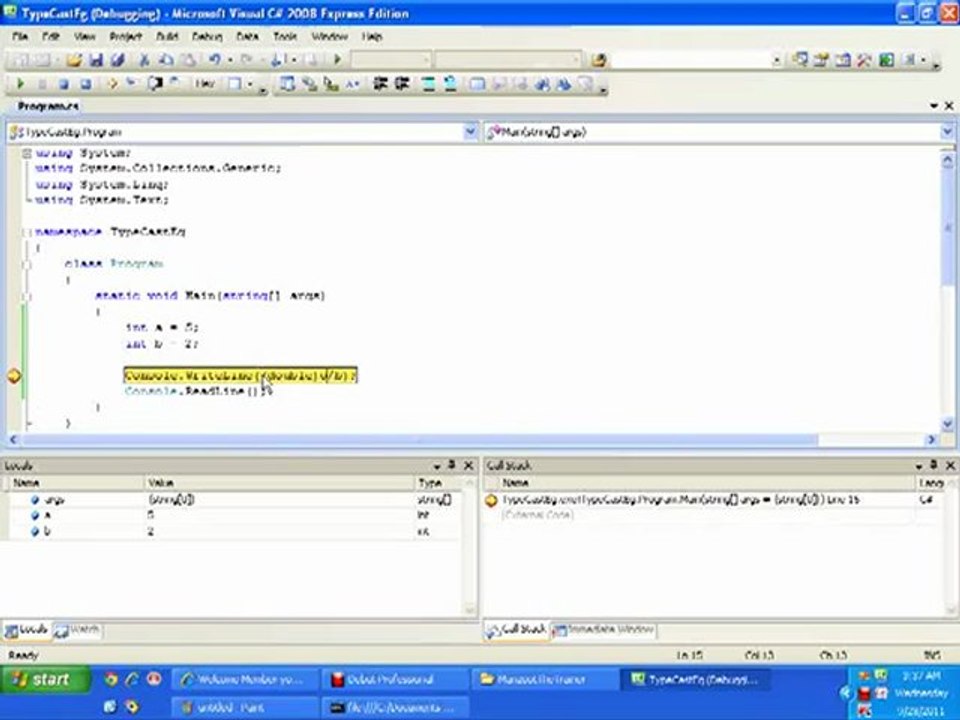The image size is (960, 720).
Task: Click the Comment out selected lines icon
Action: click(x=428, y=84)
